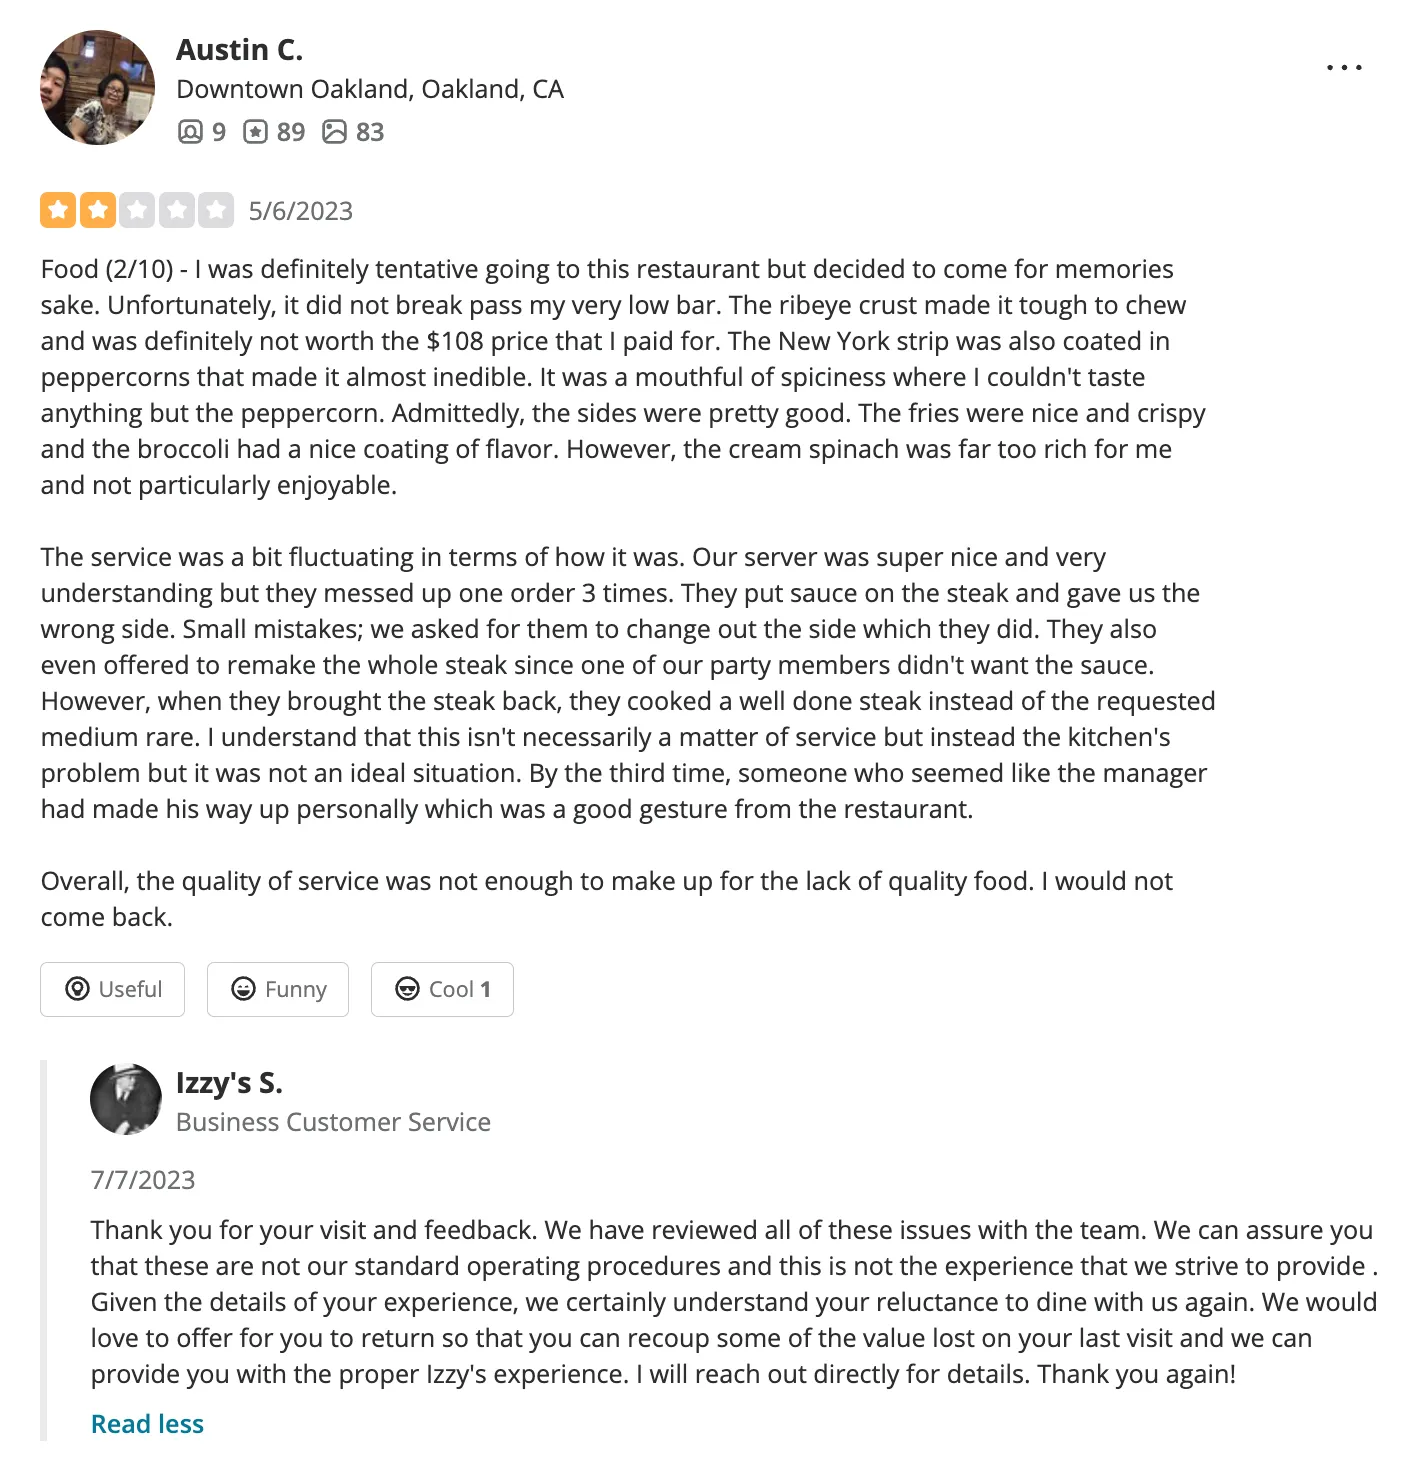
Task: Mark the review as Useful
Action: (113, 989)
